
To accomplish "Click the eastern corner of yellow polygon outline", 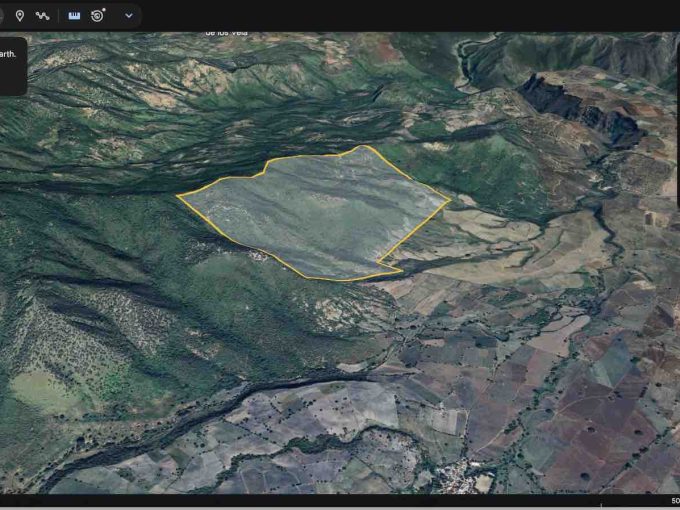I will (449, 201).
